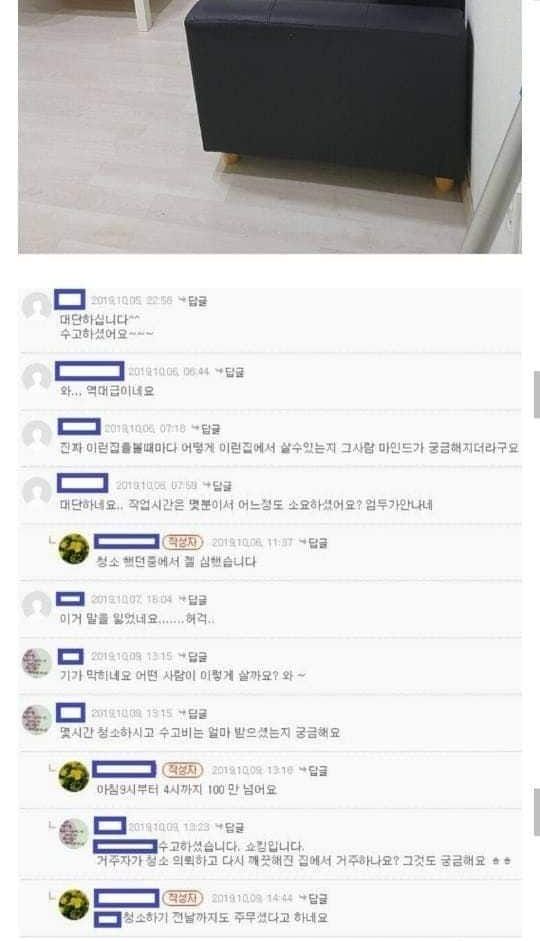
Task: Reply to the 2019.10.05 22:56 comment
Action: coord(193,301)
